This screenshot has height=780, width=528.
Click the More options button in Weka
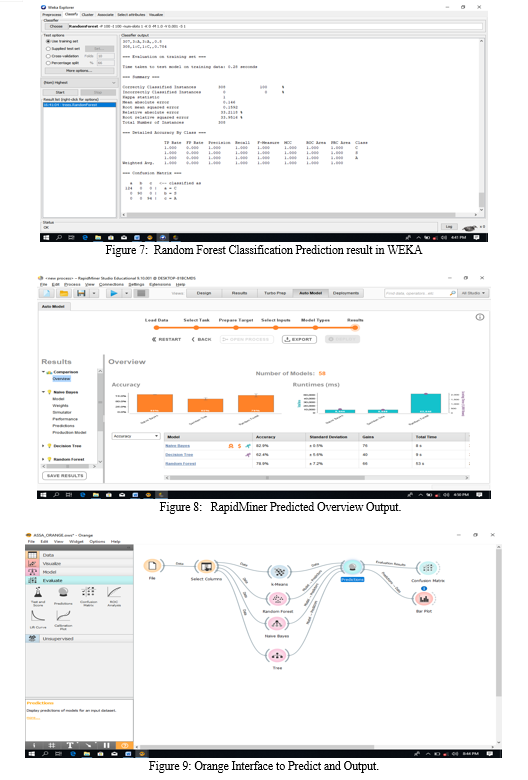click(x=79, y=71)
